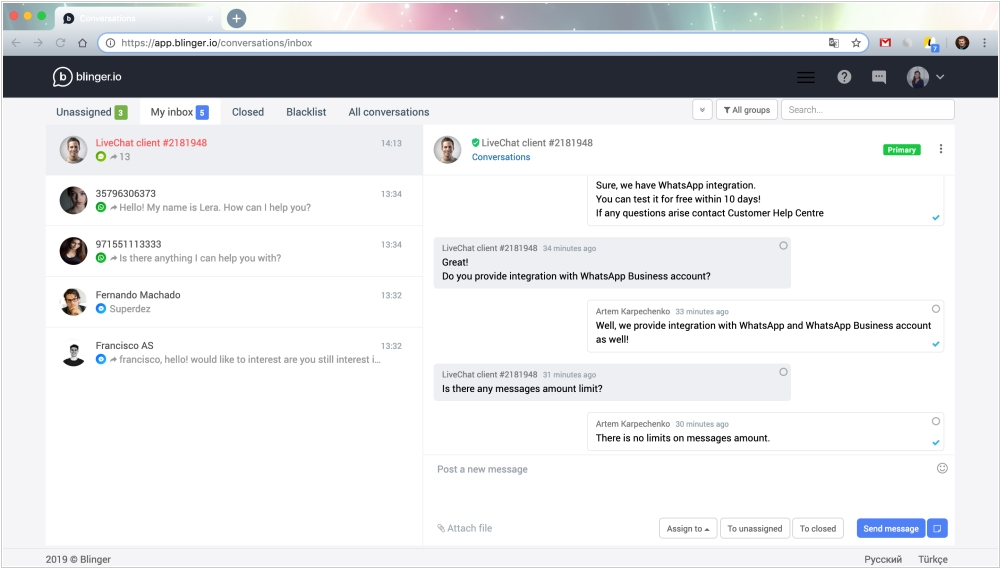1000x568 pixels.
Task: Open the three-dot conversation options menu
Action: (x=940, y=149)
